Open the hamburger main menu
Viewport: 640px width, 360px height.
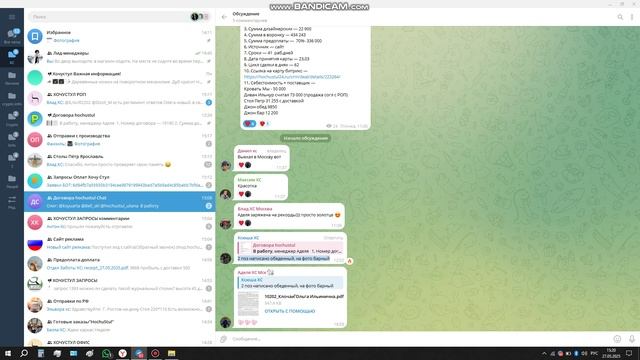tap(12, 17)
